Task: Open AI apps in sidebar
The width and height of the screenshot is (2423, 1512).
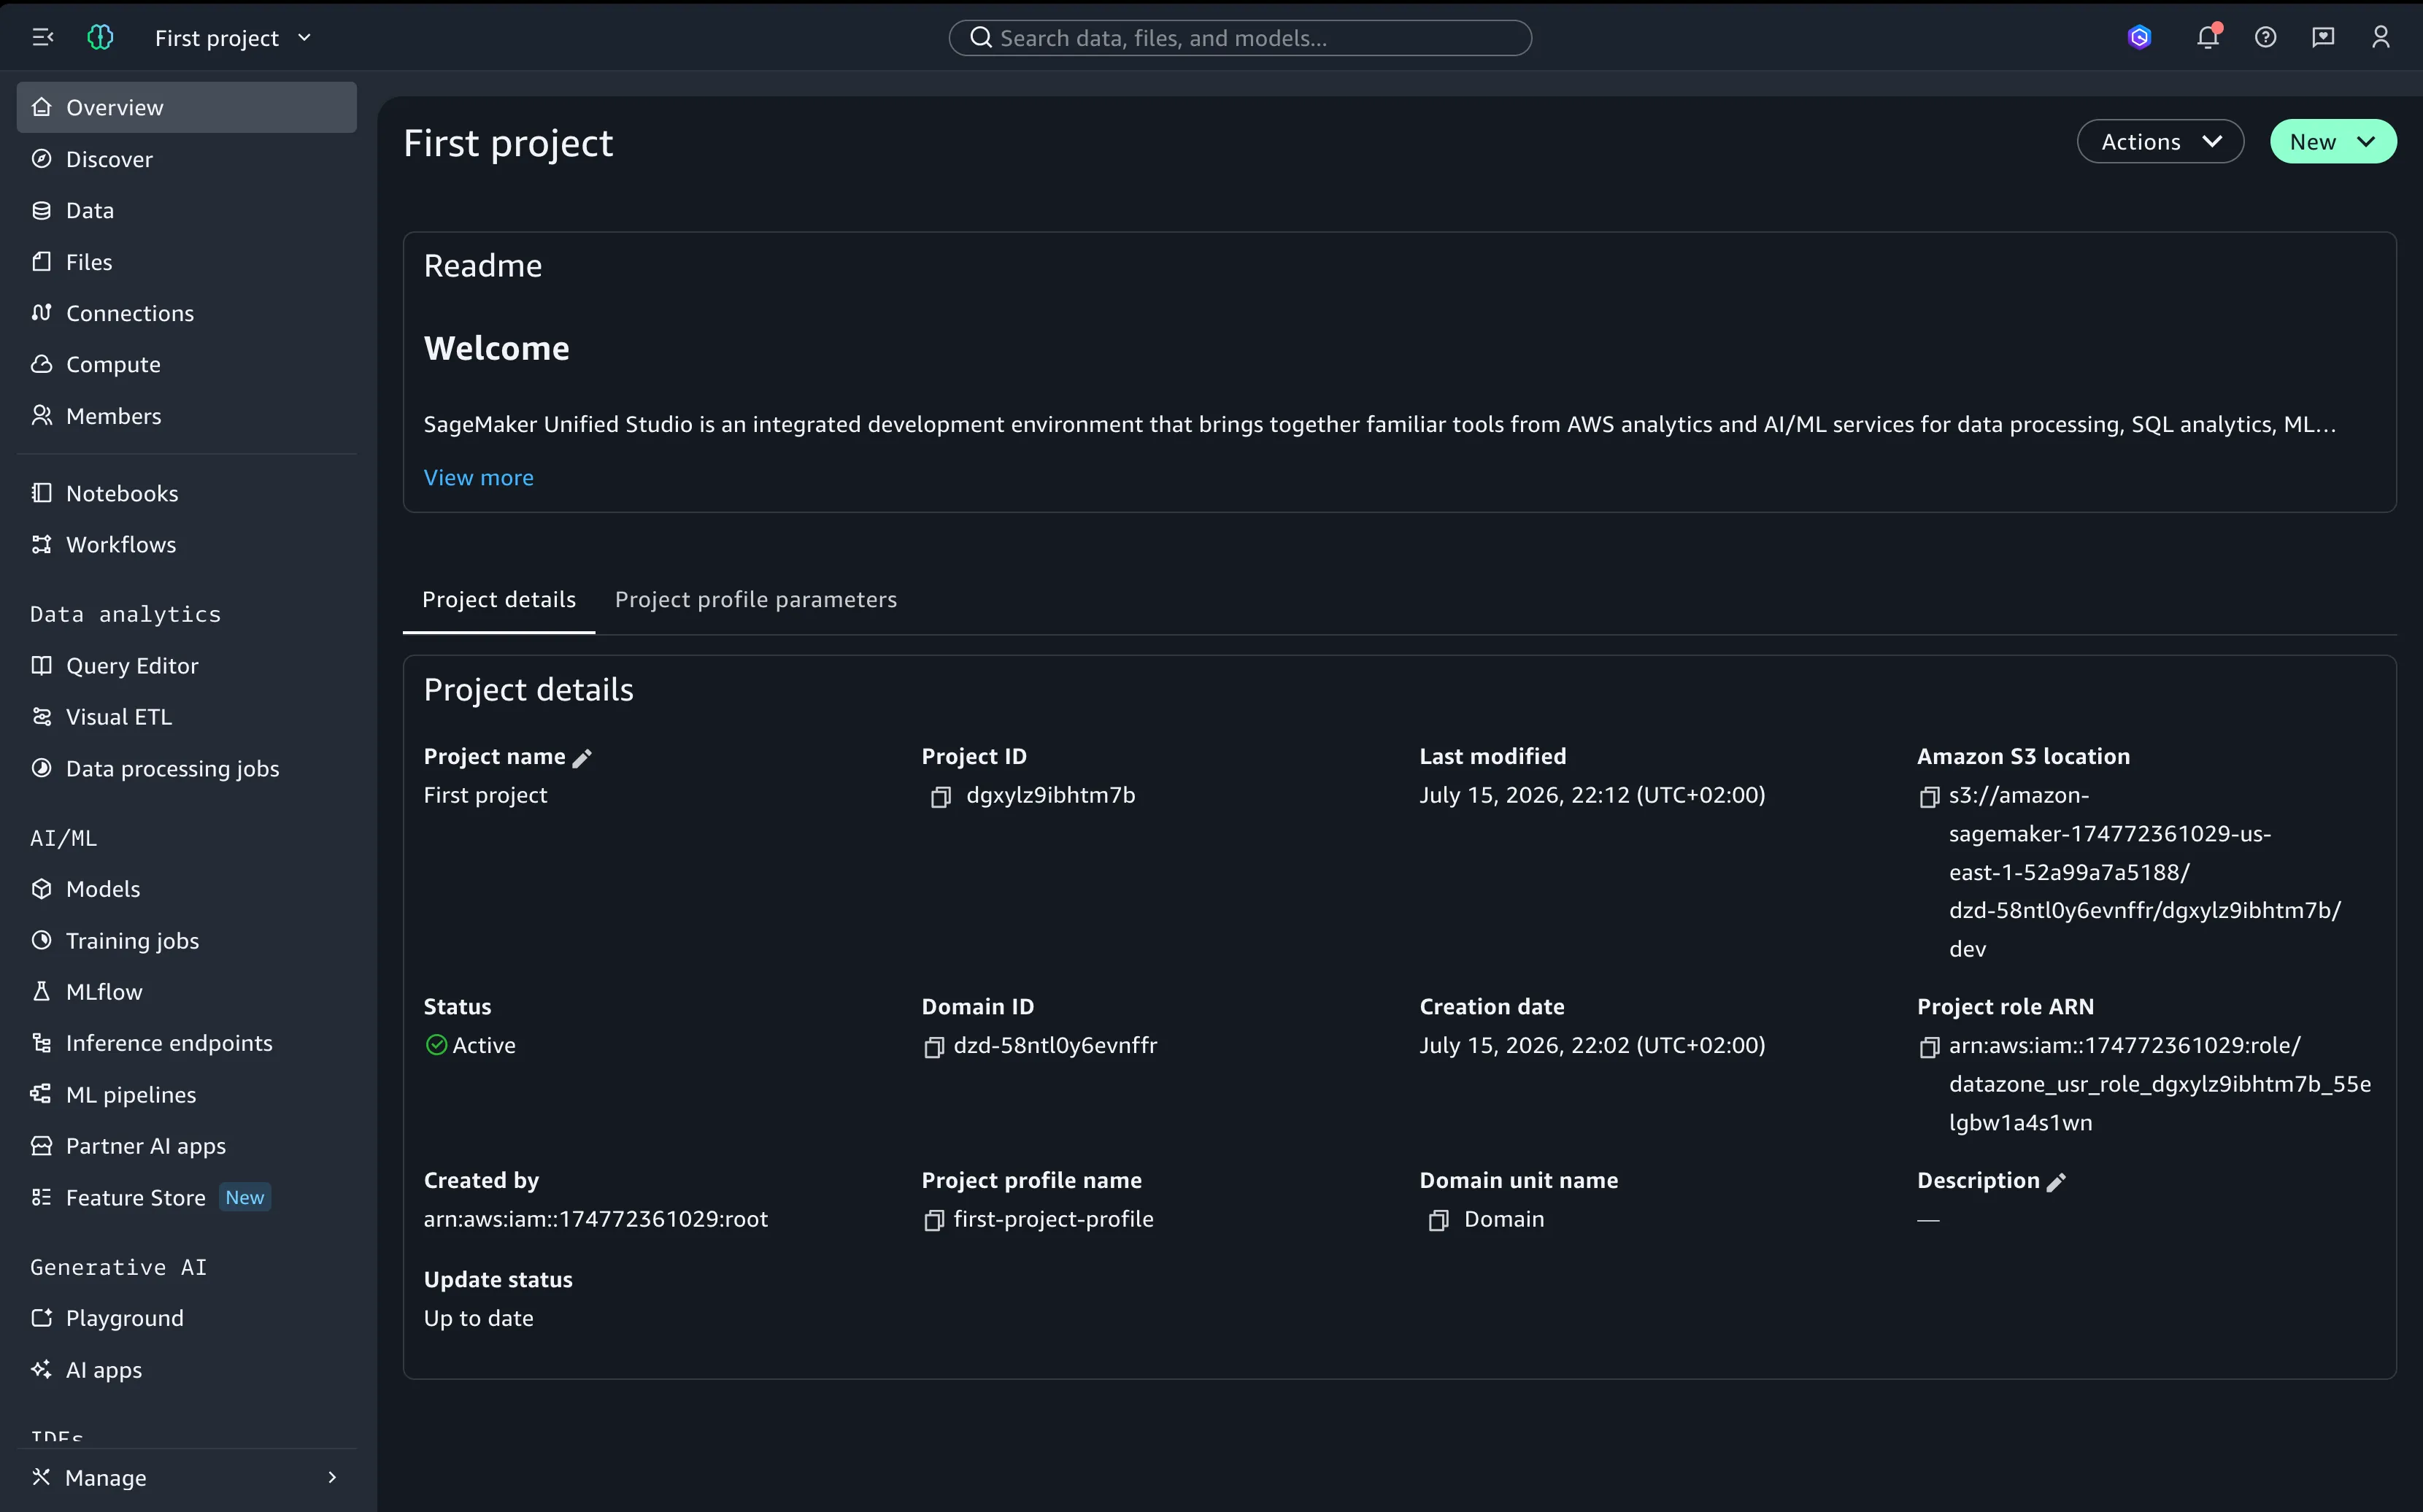Action: coord(187,1370)
